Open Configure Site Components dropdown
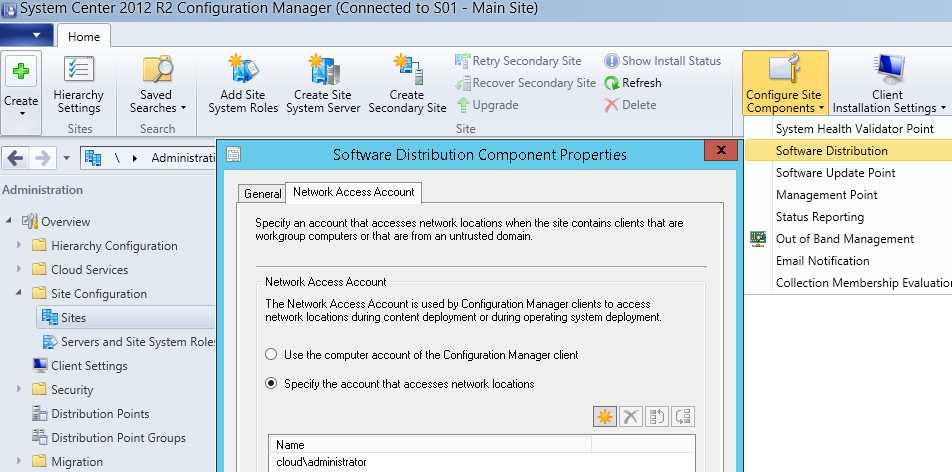This screenshot has height=472, width=952. tap(784, 84)
